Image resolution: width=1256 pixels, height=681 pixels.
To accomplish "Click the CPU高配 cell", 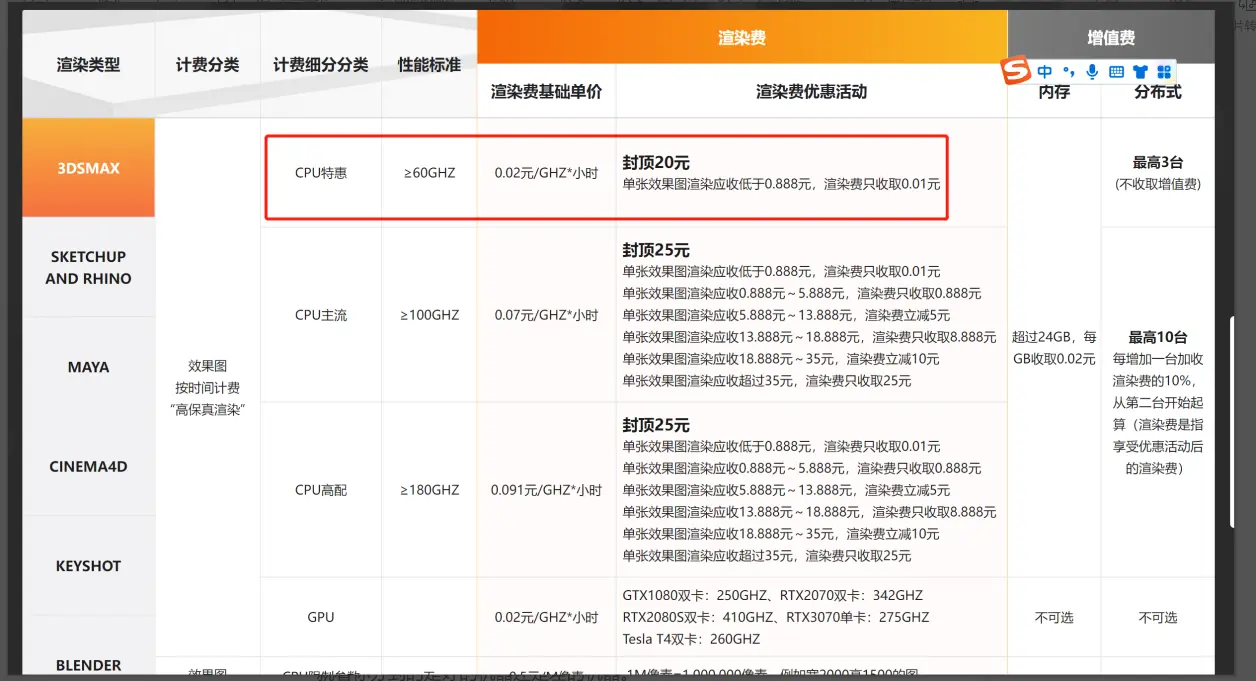I will pyautogui.click(x=321, y=490).
